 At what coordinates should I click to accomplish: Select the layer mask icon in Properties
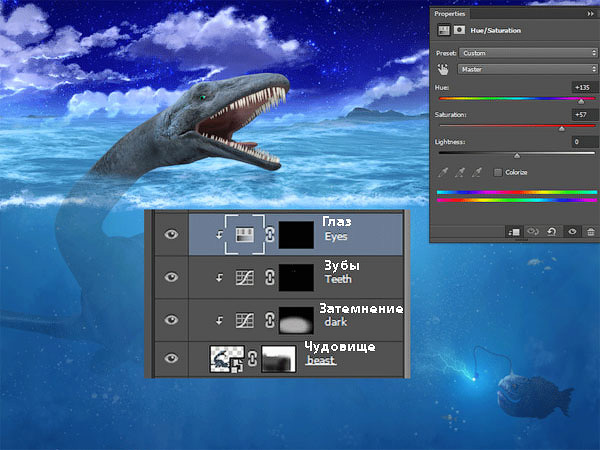pos(459,30)
